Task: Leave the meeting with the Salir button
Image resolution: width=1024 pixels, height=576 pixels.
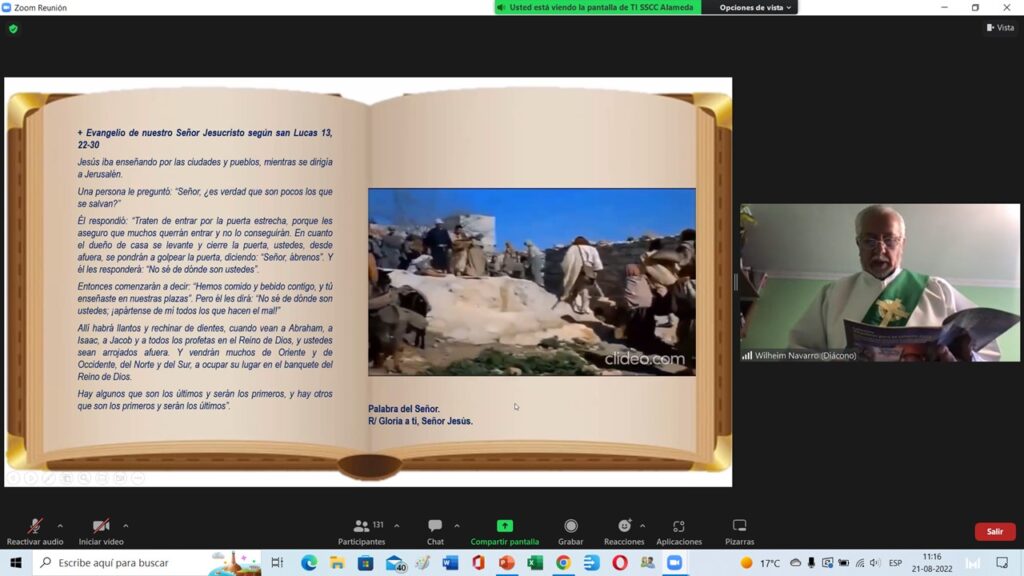Action: click(995, 532)
